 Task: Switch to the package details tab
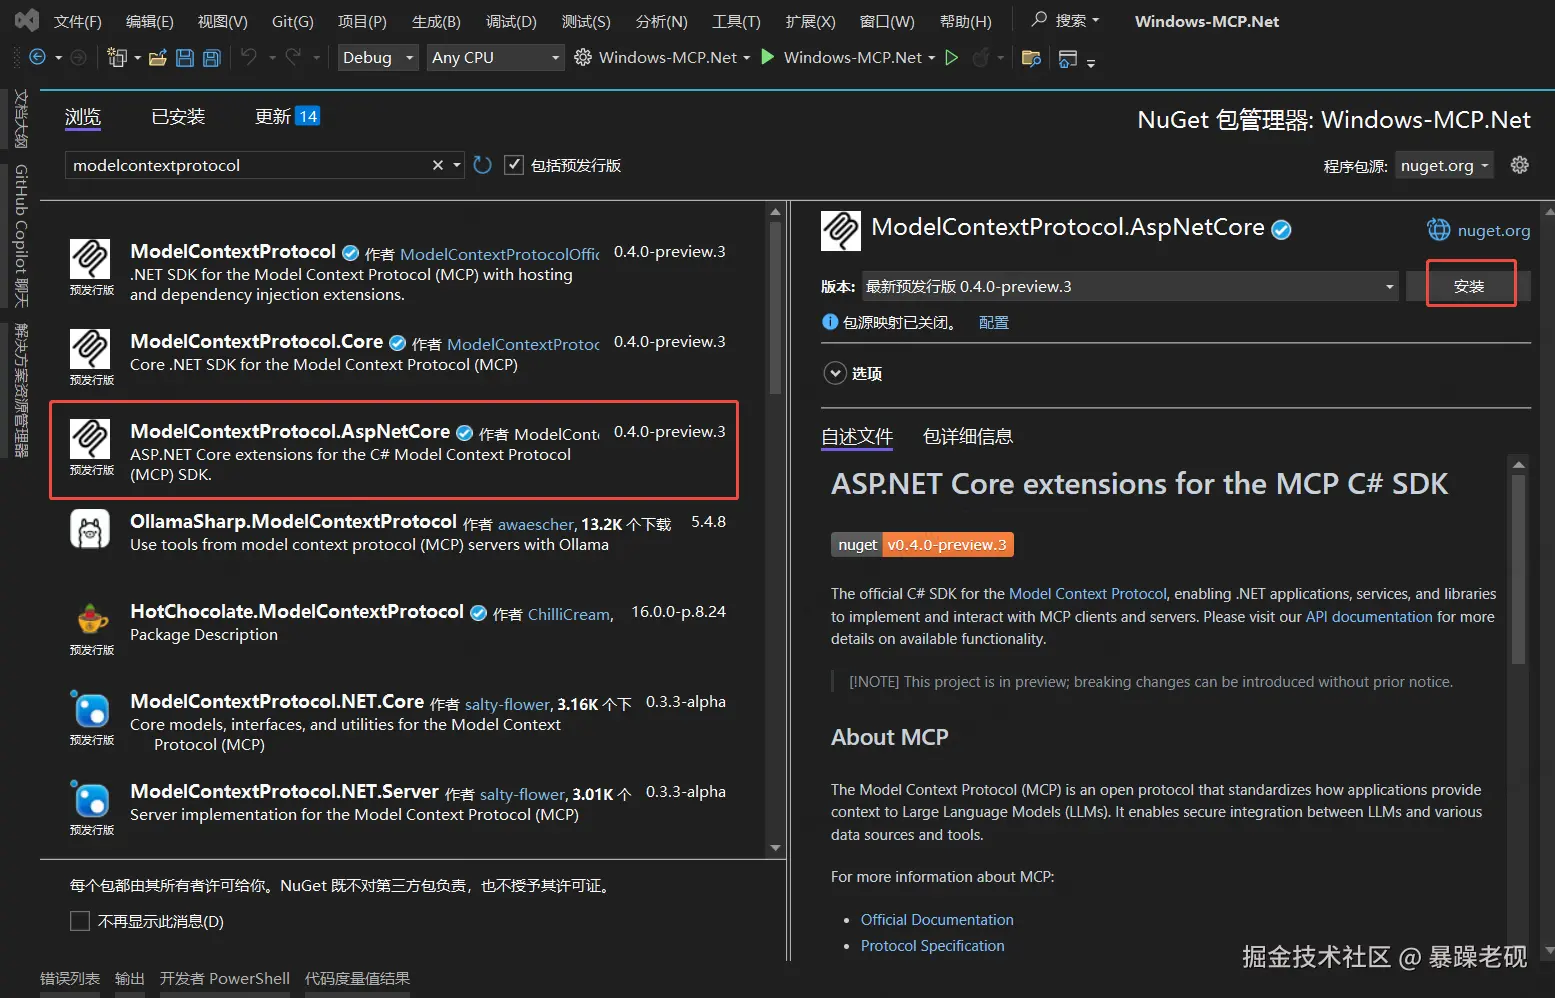tap(967, 437)
